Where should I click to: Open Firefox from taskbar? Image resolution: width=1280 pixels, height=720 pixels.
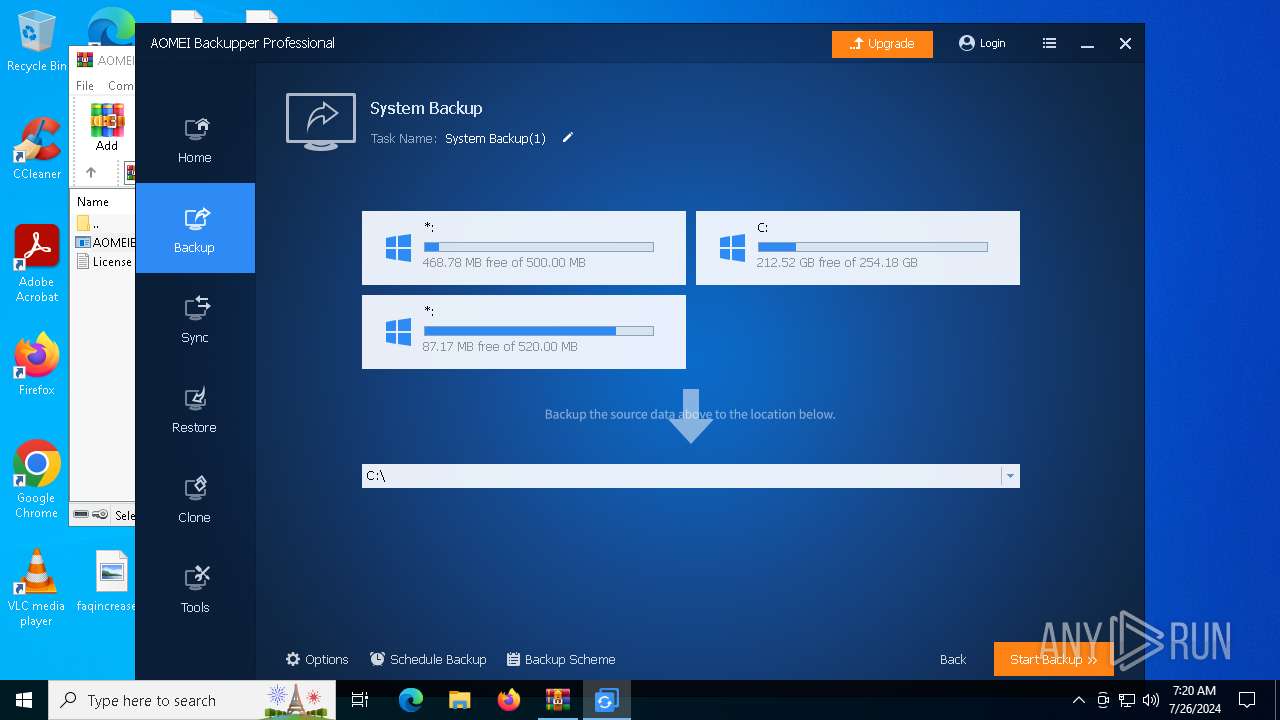509,700
